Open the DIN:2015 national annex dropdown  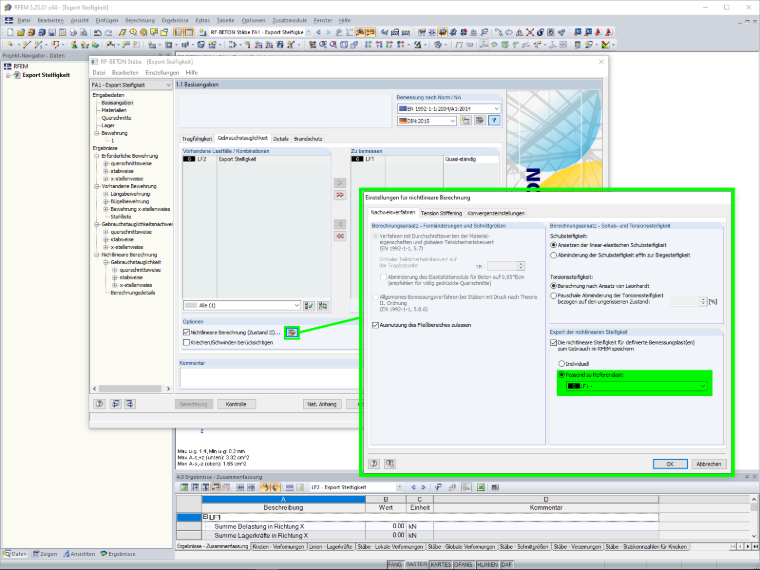[x=427, y=121]
